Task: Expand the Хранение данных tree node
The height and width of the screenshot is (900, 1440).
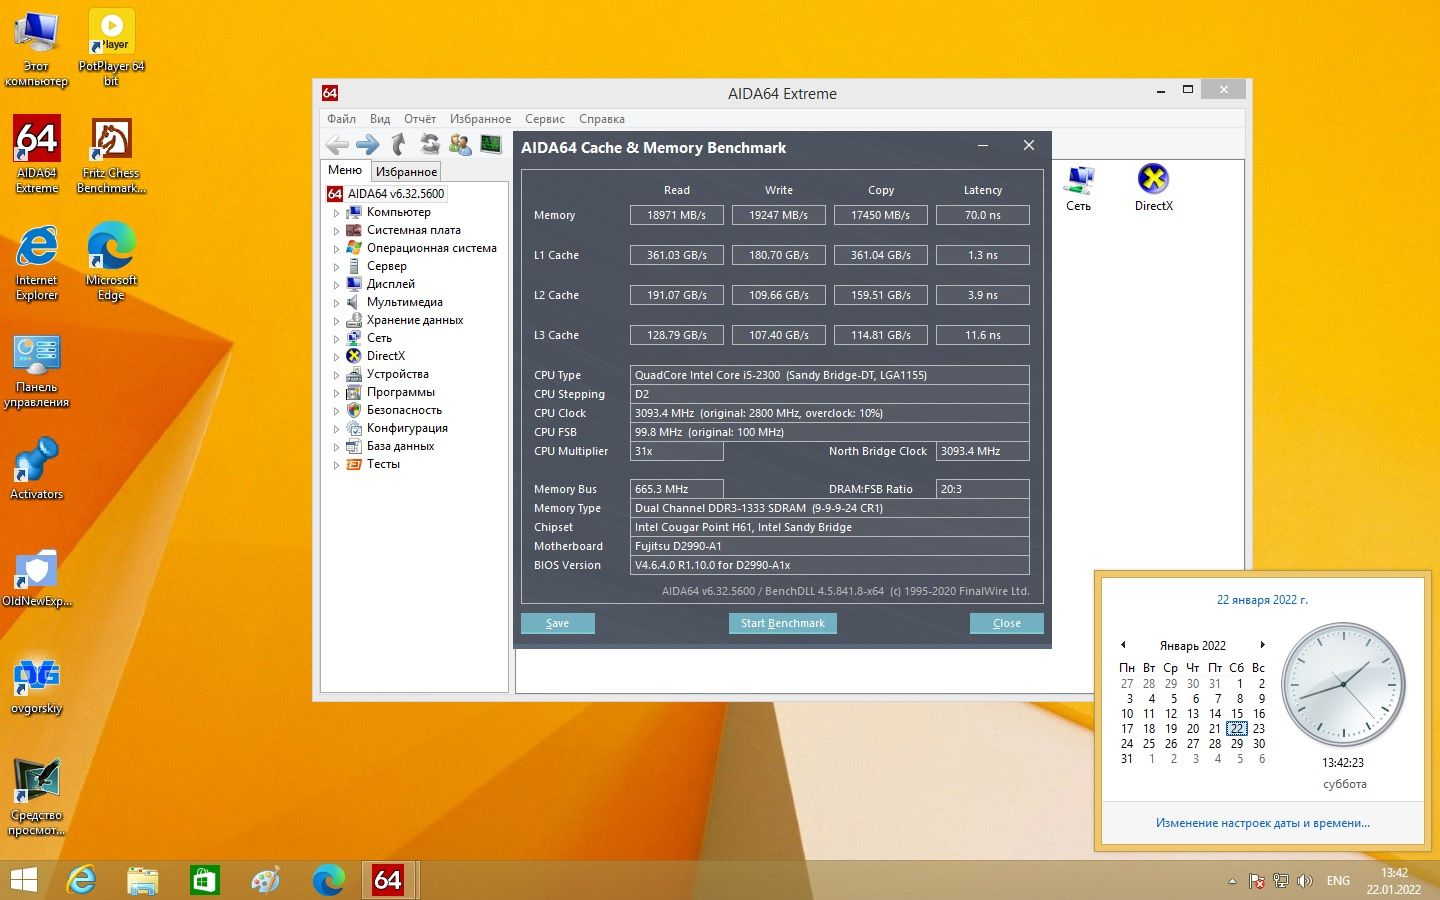Action: tap(336, 321)
